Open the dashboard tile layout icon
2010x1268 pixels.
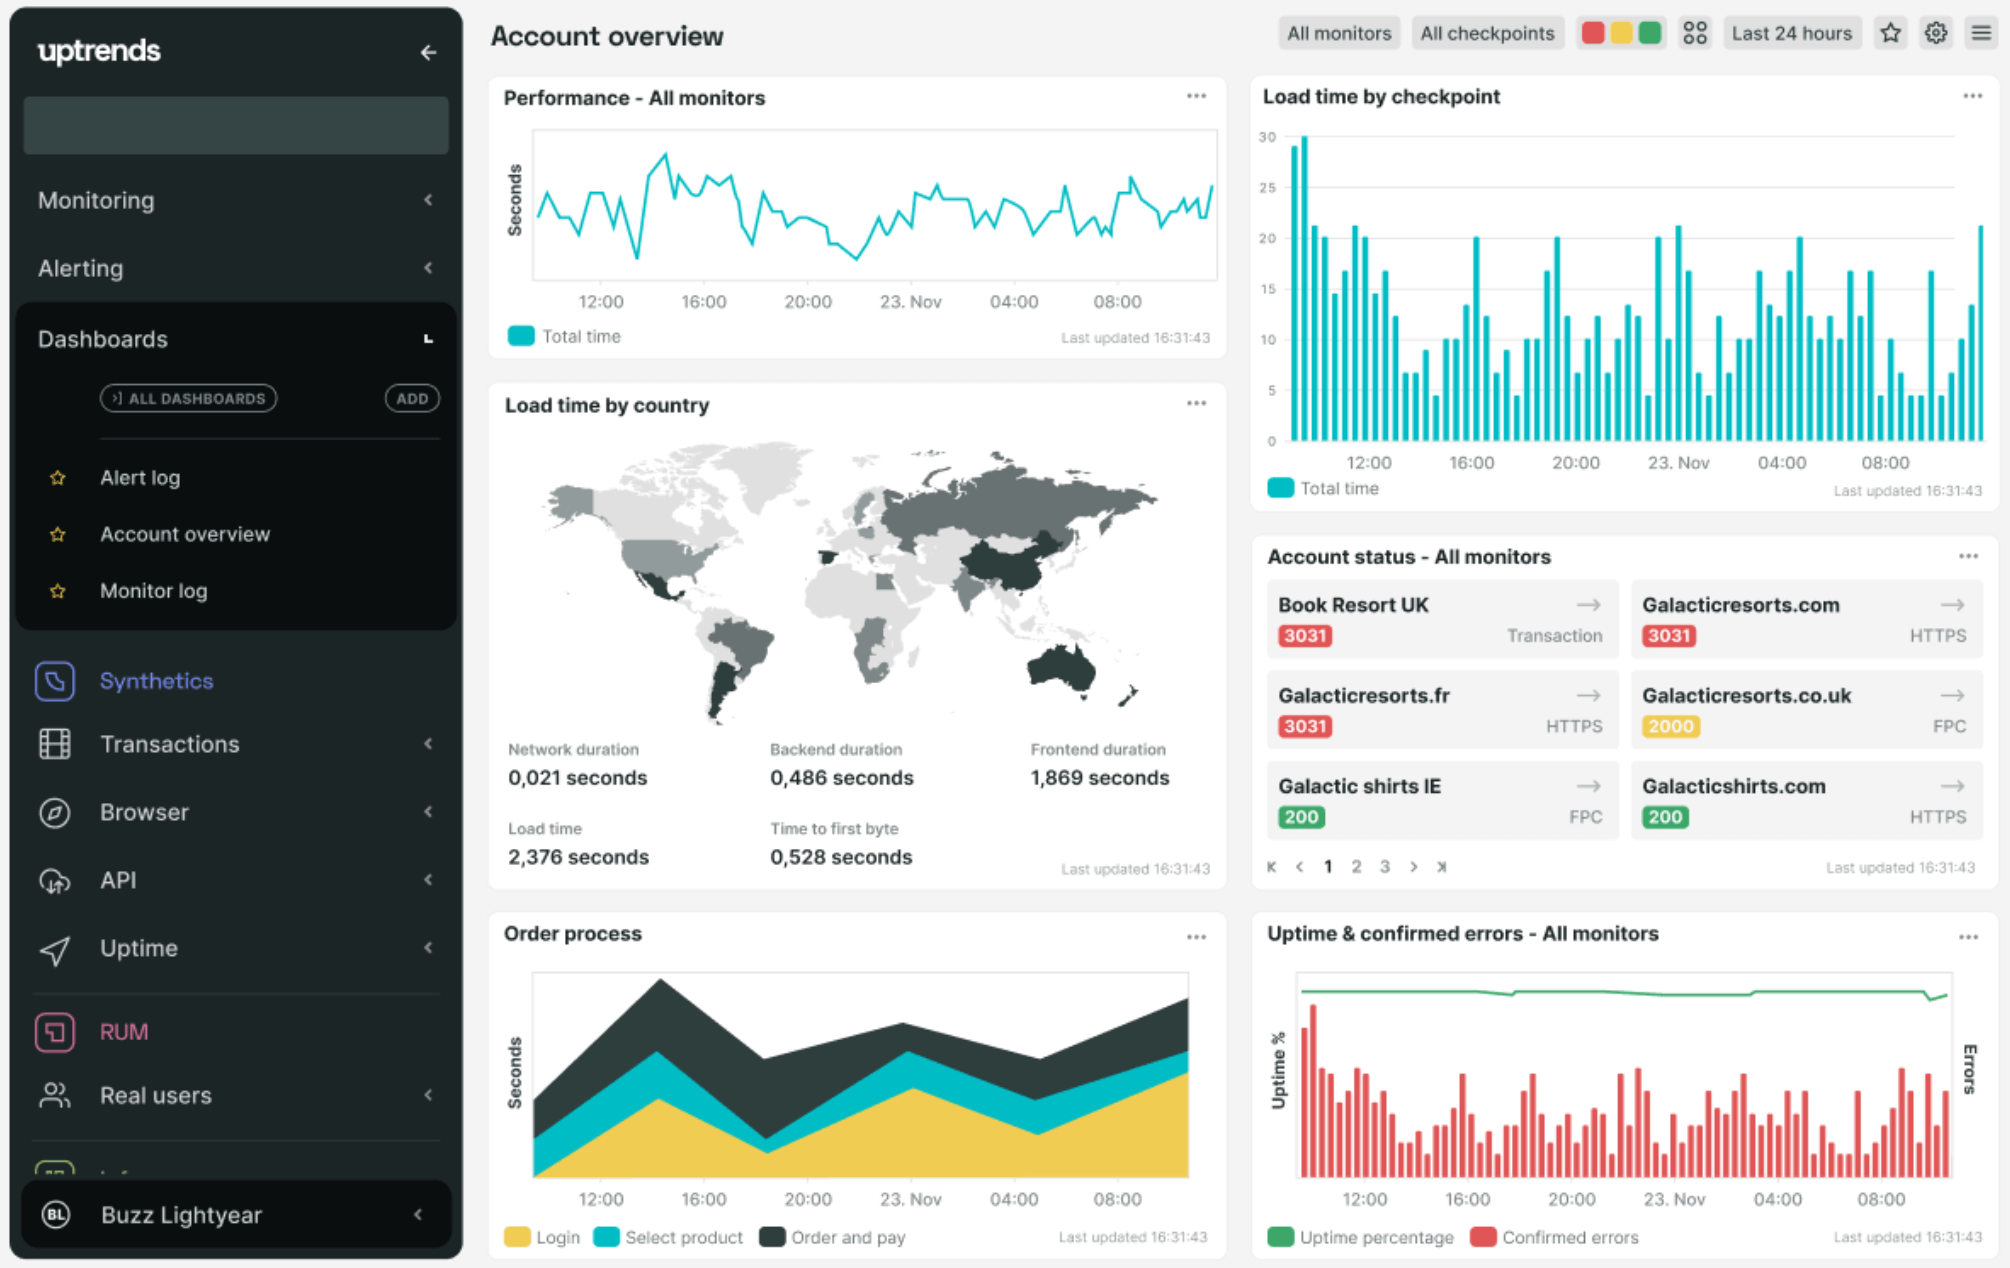coord(1695,32)
